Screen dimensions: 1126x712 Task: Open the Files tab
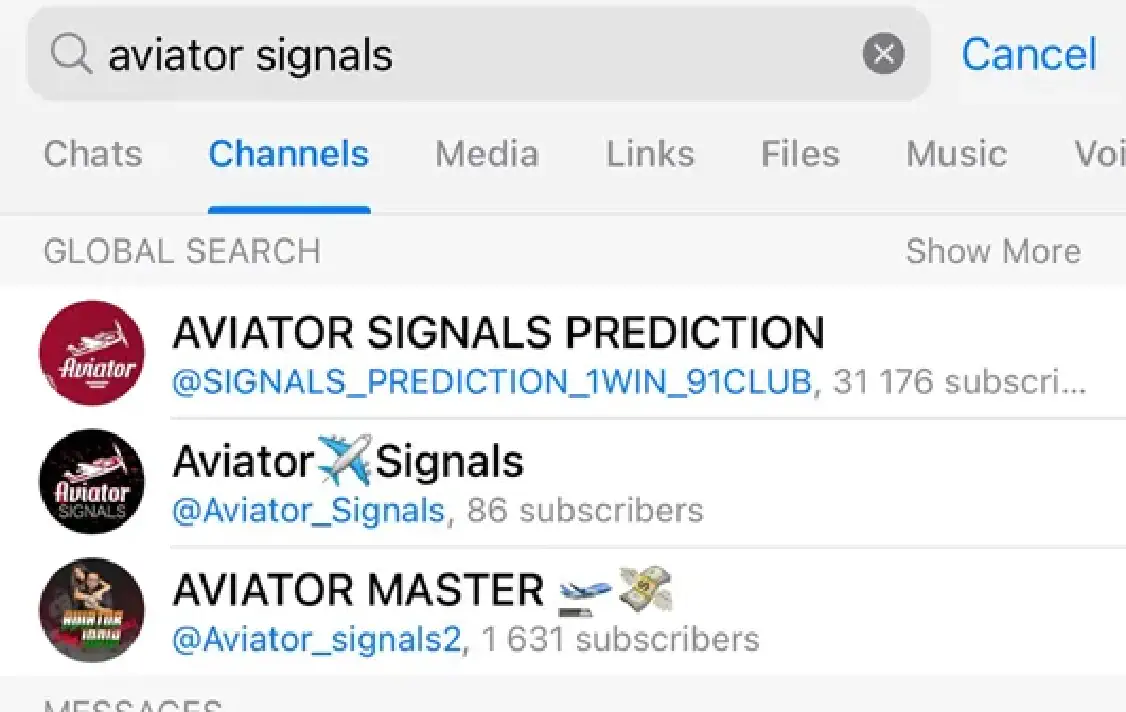coord(799,155)
